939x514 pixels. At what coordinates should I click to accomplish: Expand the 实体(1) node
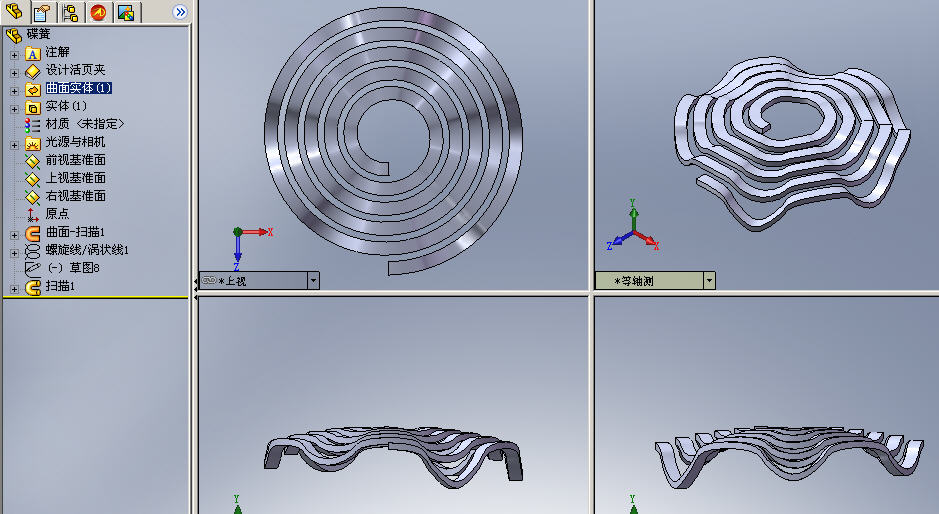14,109
